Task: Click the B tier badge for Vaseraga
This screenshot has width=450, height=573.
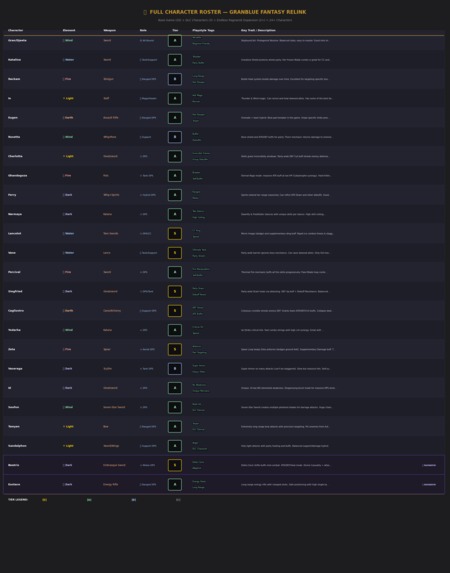Action: (175, 369)
